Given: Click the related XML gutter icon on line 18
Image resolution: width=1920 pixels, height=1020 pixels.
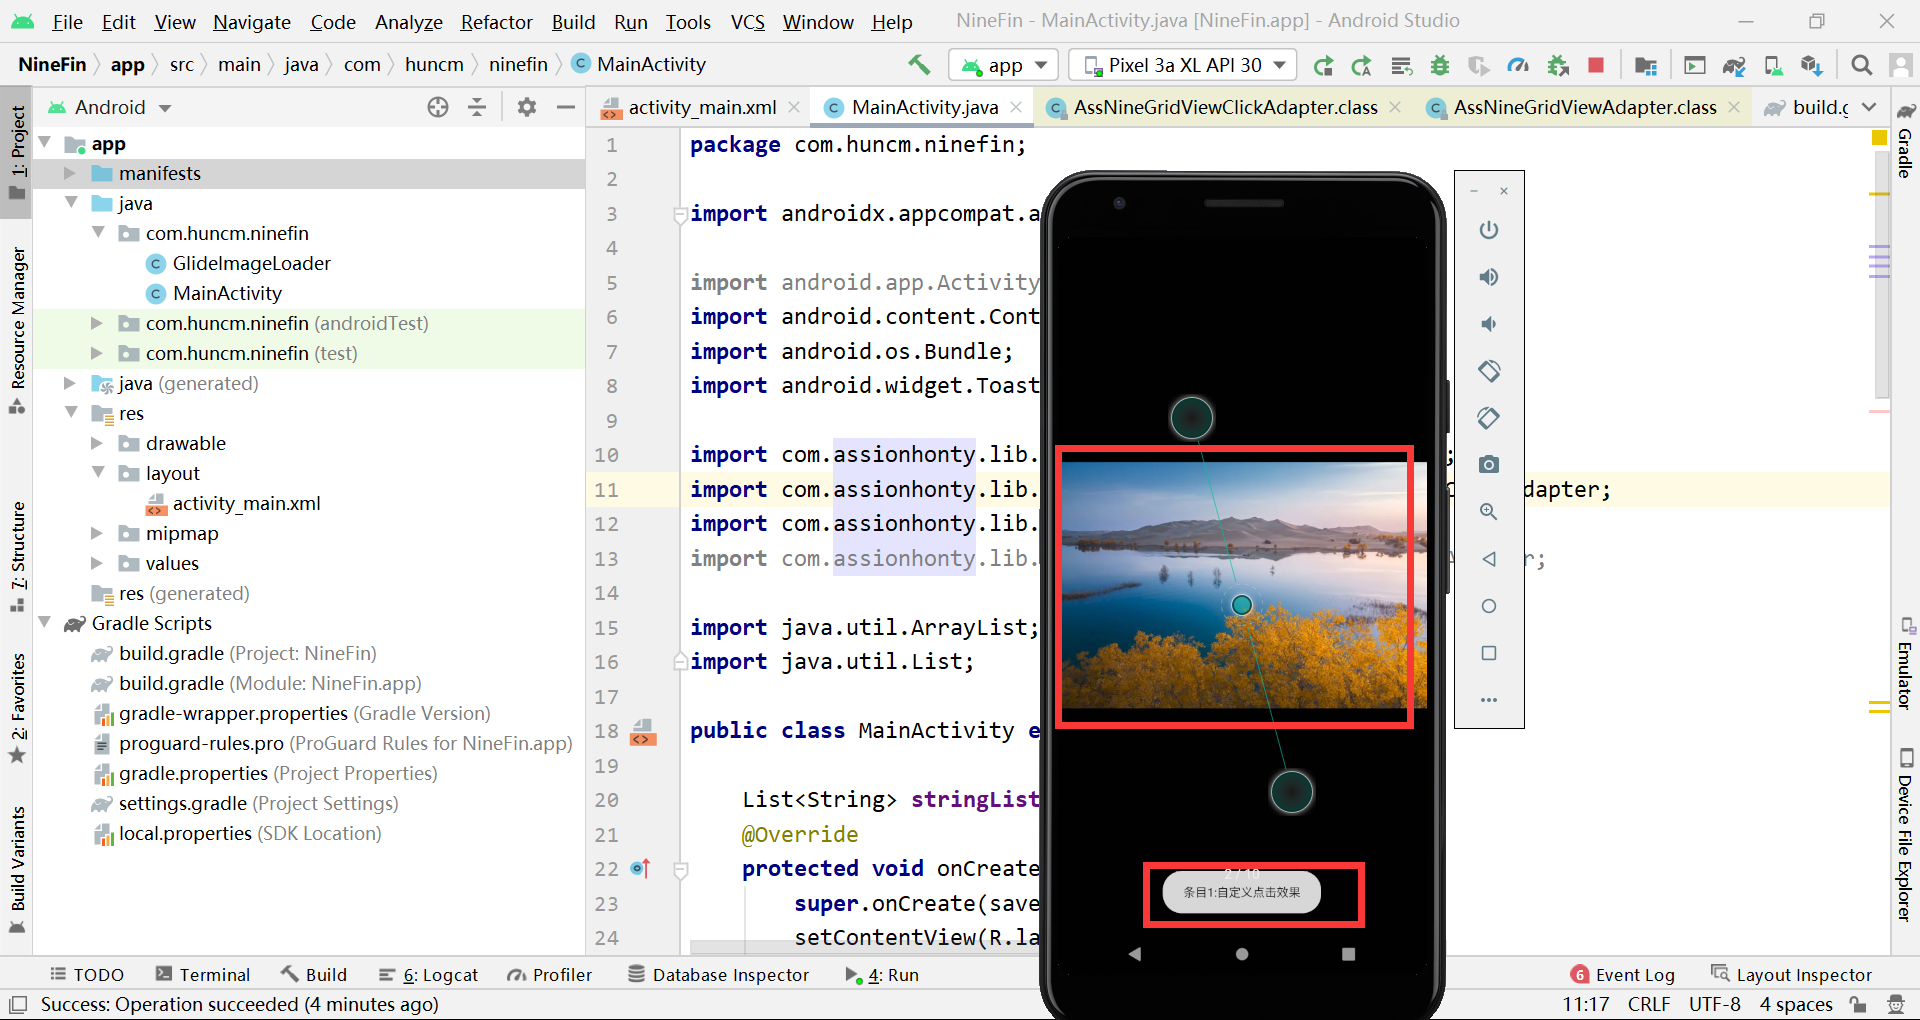Looking at the screenshot, I should point(643,733).
